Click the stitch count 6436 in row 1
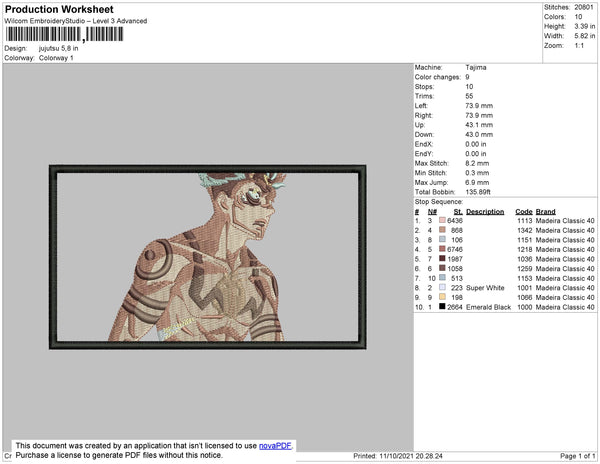Screen dimensions: 600x464 pyautogui.click(x=455, y=221)
